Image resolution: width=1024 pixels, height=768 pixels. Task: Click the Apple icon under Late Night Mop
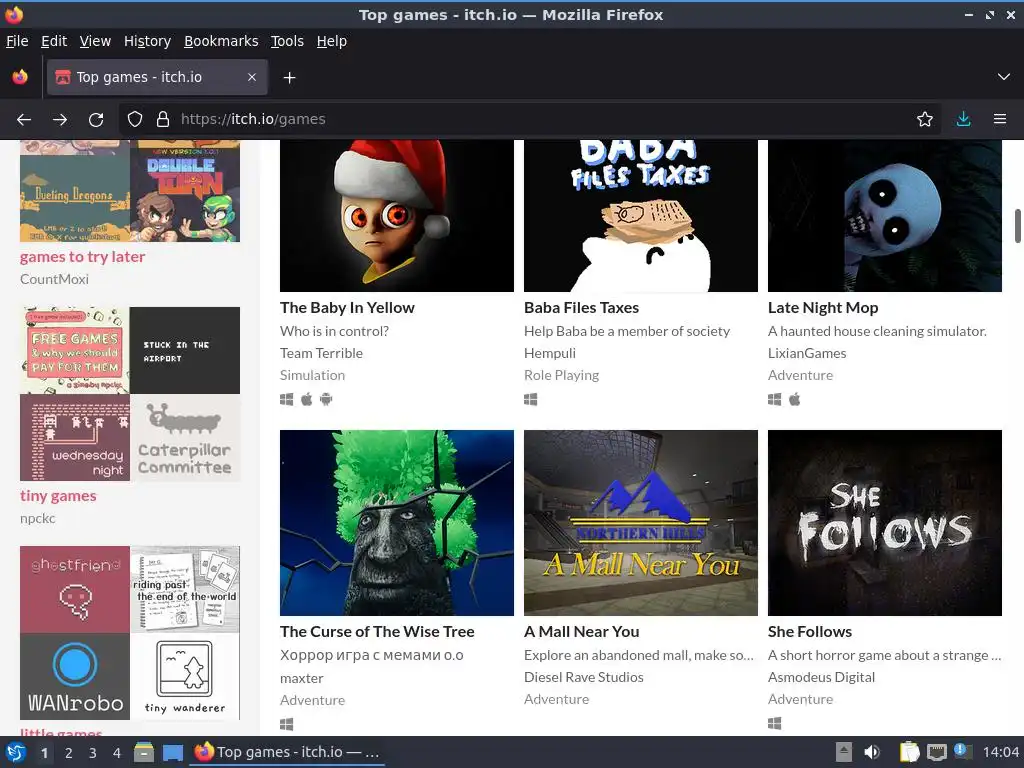[795, 399]
